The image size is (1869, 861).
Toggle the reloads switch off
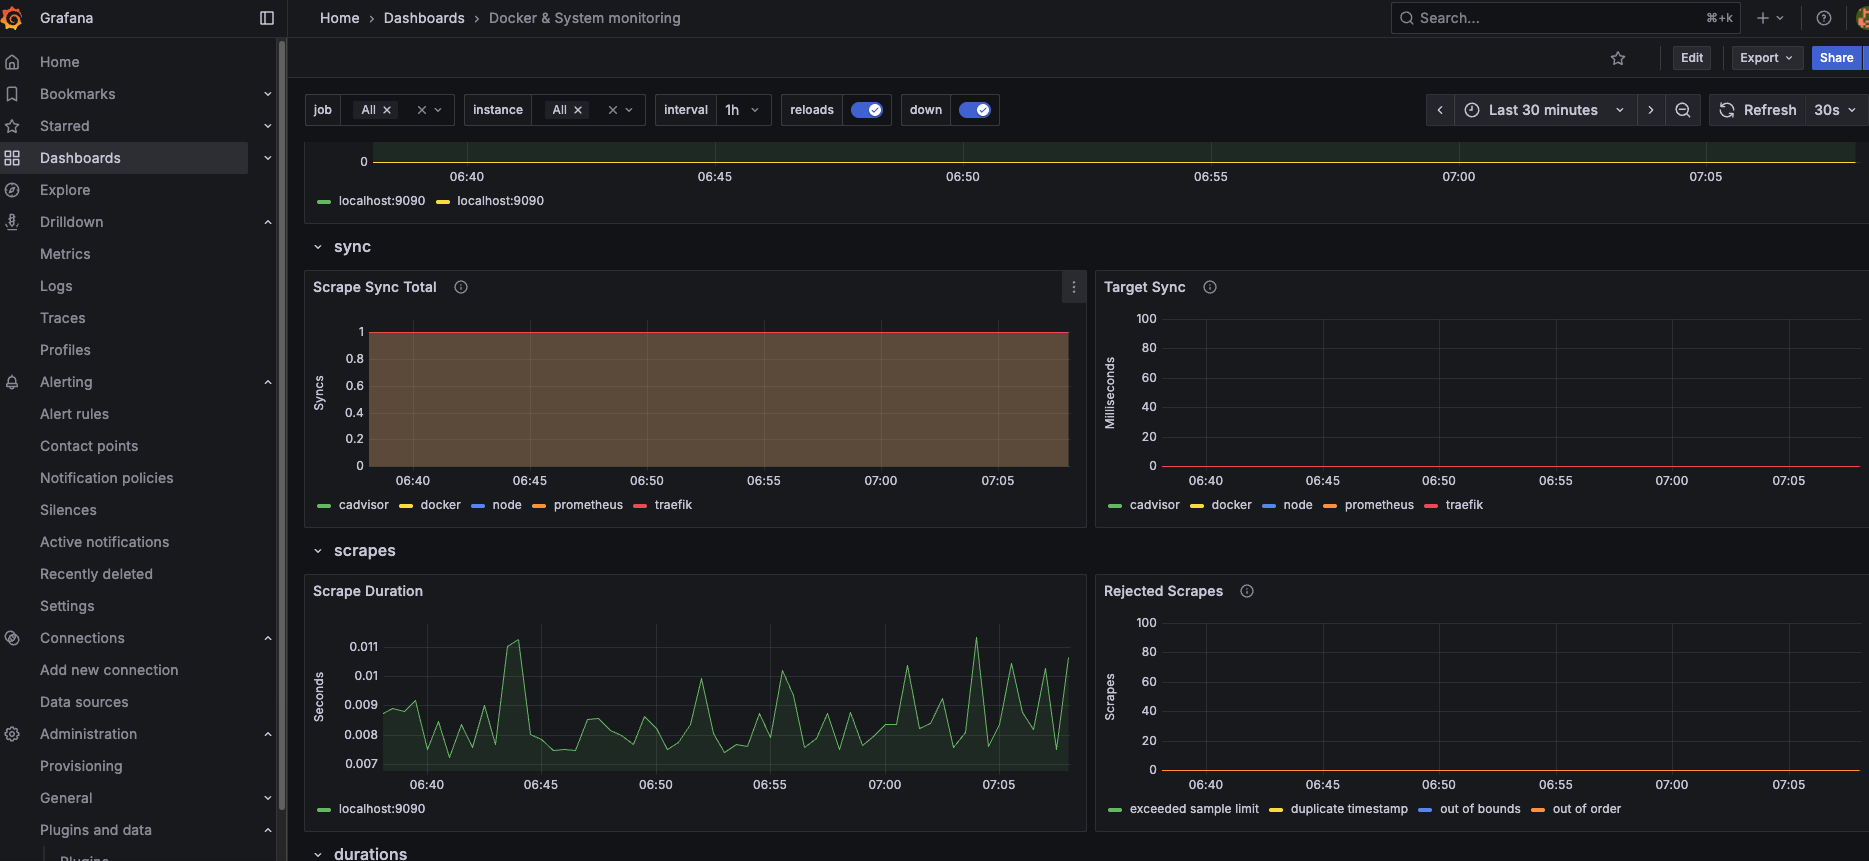[x=866, y=110]
